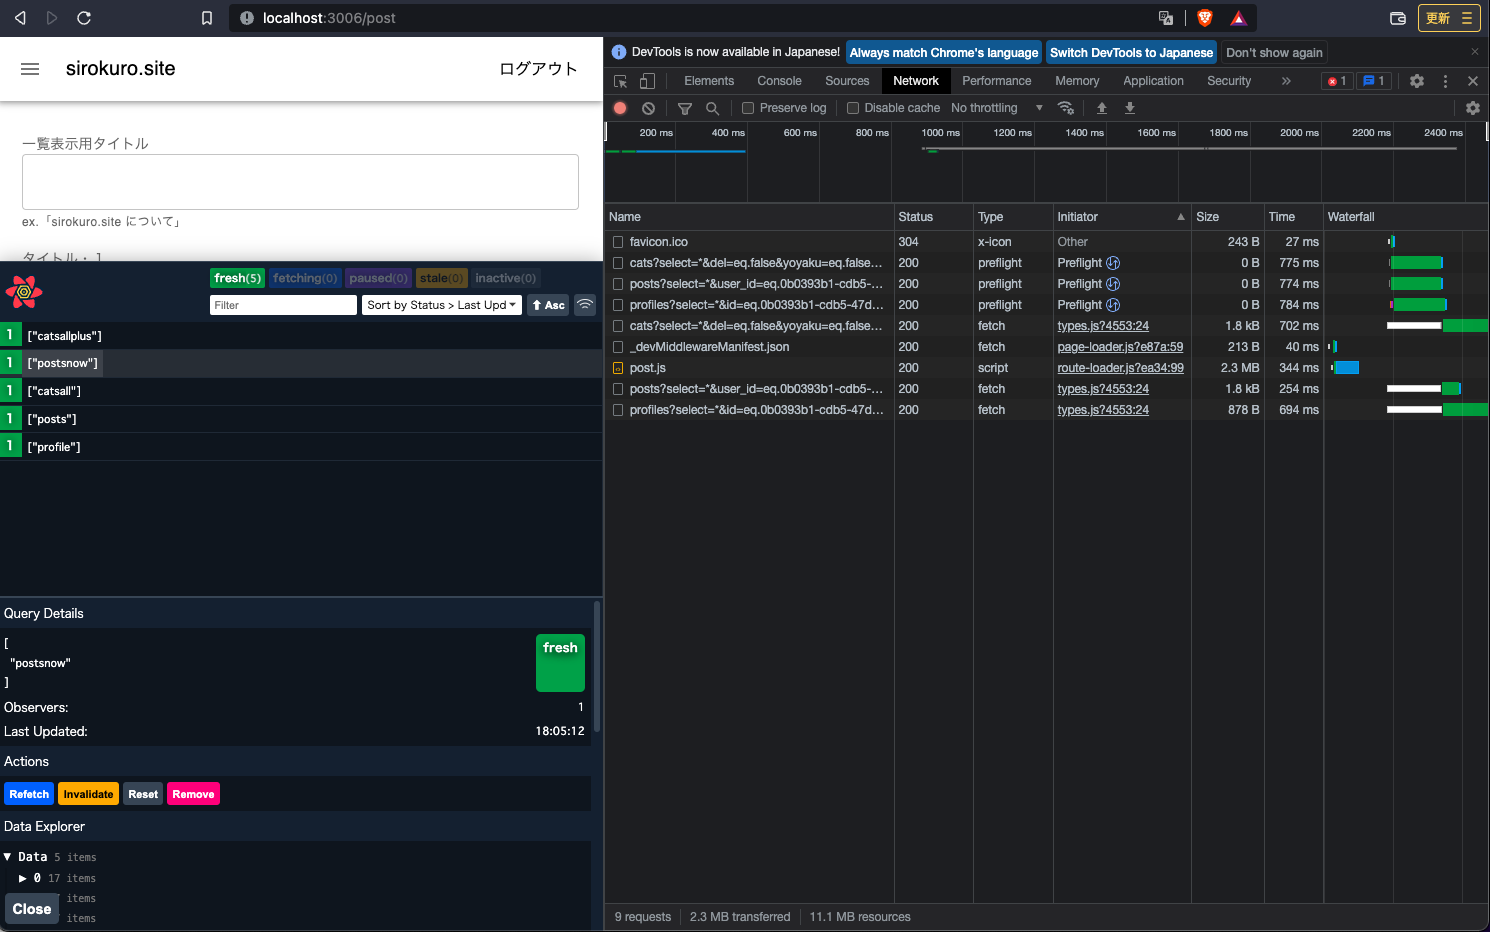Click the React Query flower logo
Screen dimensions: 1490x932
(24, 292)
